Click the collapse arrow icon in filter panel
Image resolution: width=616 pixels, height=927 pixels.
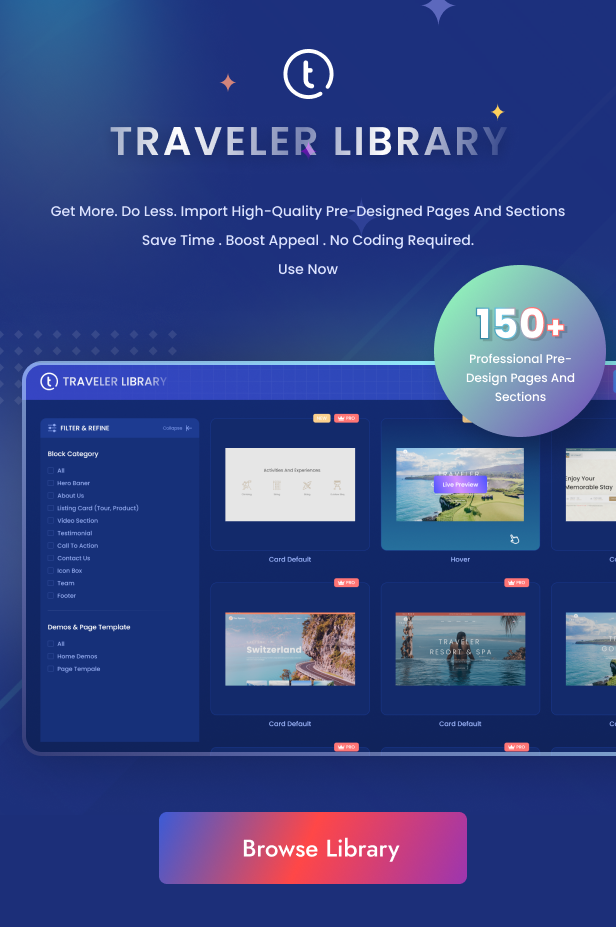[x=189, y=428]
